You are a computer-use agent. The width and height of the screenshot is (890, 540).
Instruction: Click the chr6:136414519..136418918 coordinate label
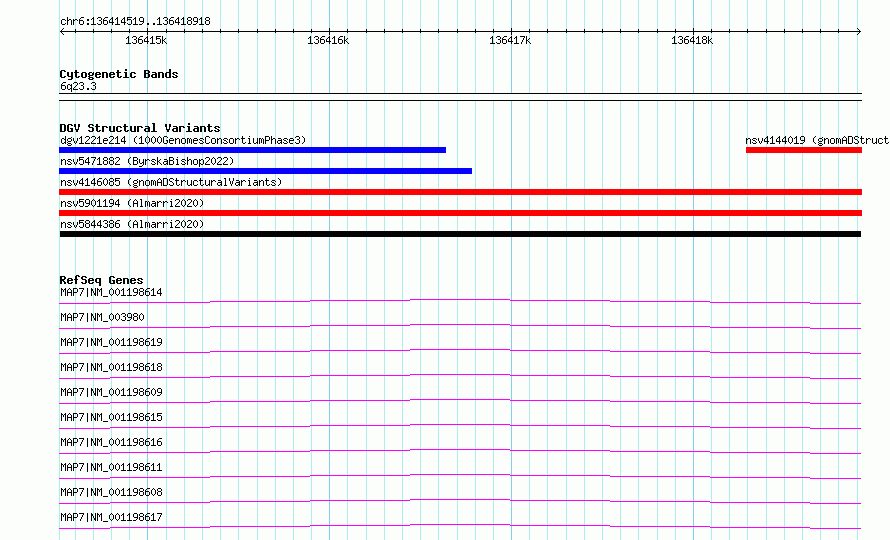(x=135, y=21)
